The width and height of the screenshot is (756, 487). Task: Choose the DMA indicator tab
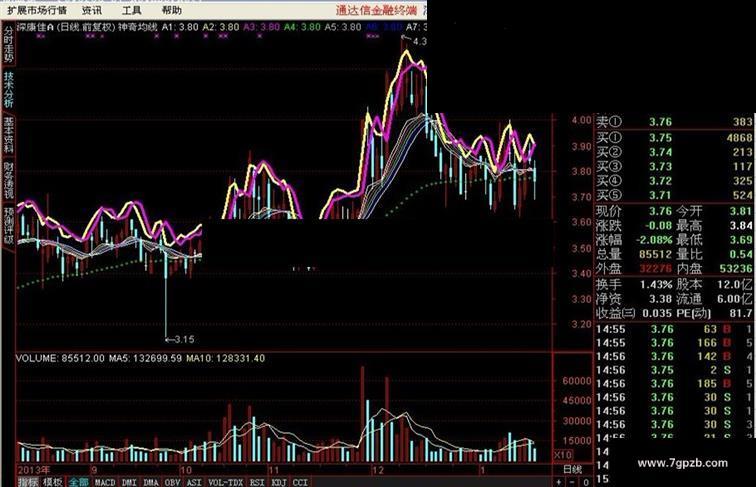(151, 482)
